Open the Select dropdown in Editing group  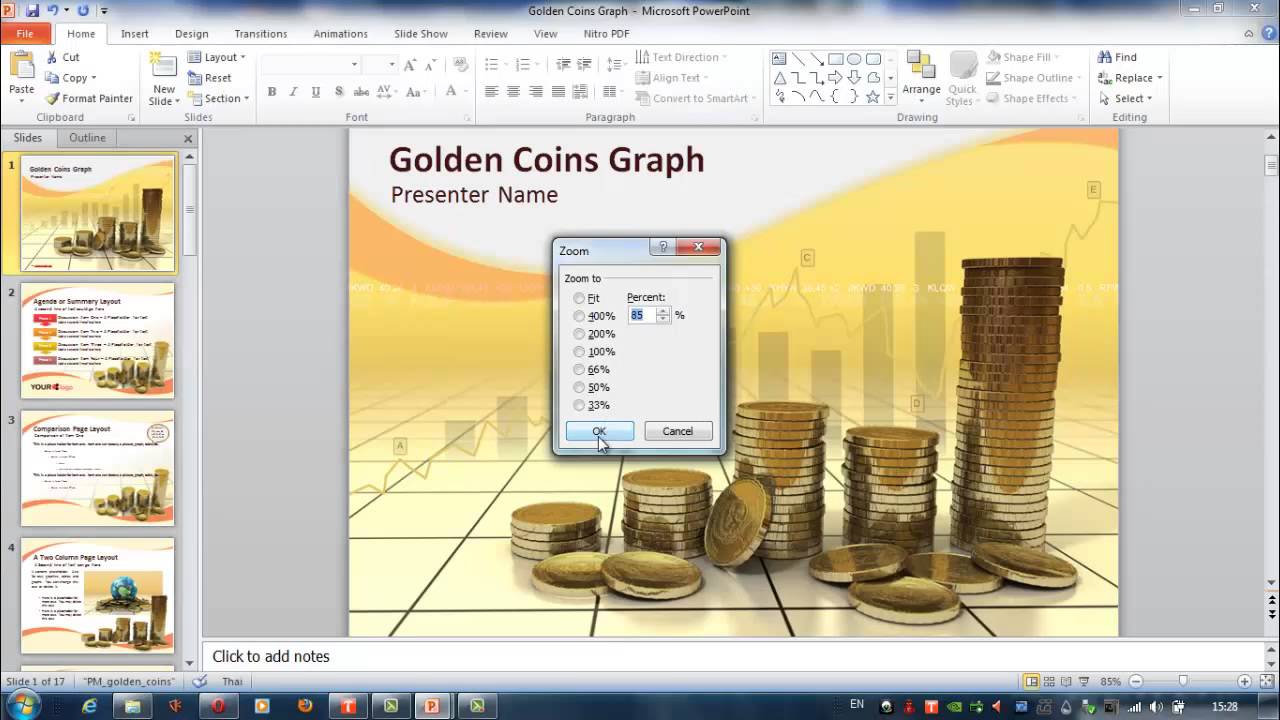1126,98
